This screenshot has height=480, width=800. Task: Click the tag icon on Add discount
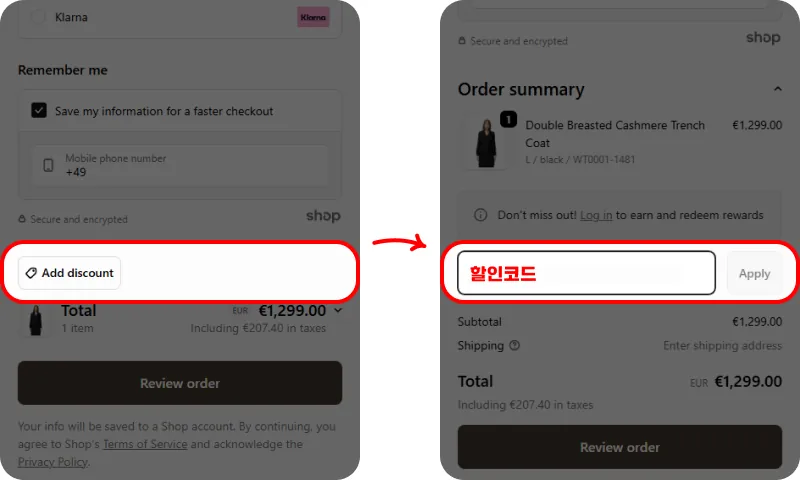(31, 273)
